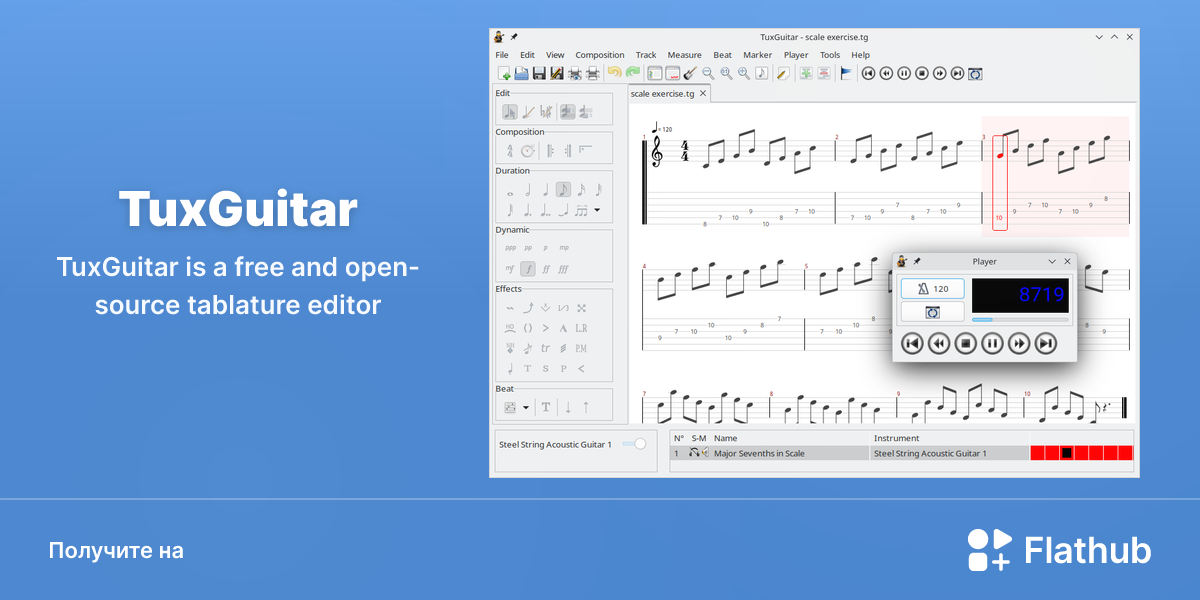The width and height of the screenshot is (1200, 600).
Task: Apply the trill tr effect
Action: coord(545,348)
